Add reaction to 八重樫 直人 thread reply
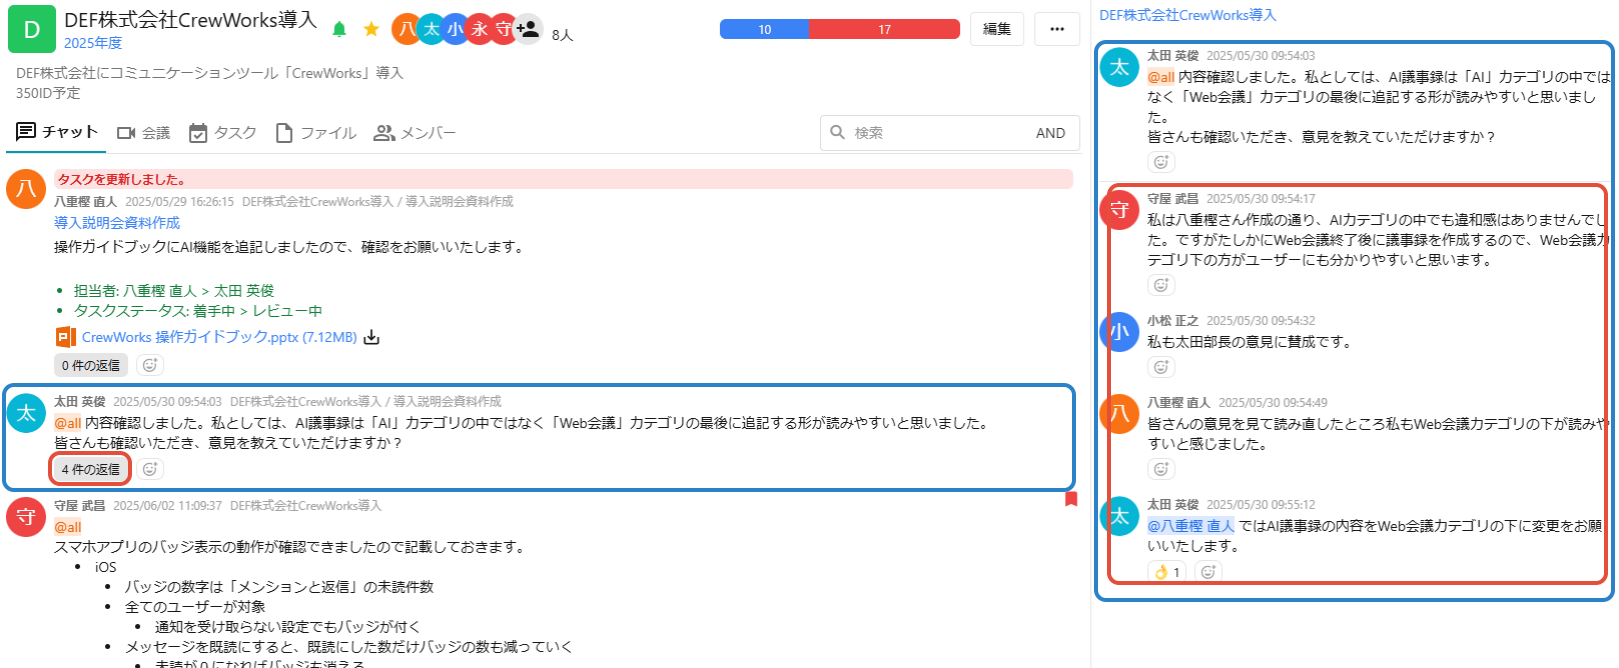Viewport: 1619px width, 668px height. pos(1161,469)
